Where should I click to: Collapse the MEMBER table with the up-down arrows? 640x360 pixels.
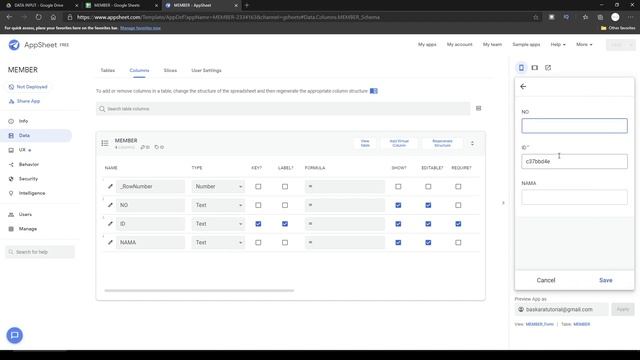[x=472, y=143]
